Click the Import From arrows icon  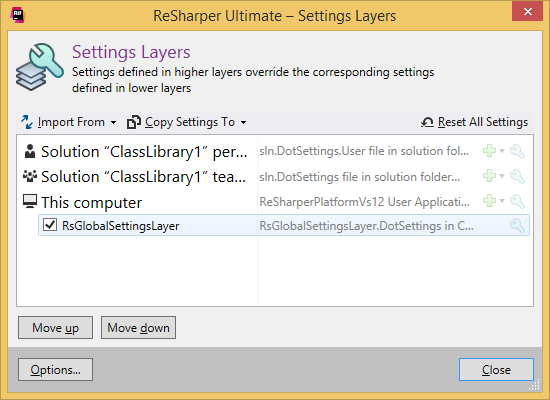coord(27,122)
